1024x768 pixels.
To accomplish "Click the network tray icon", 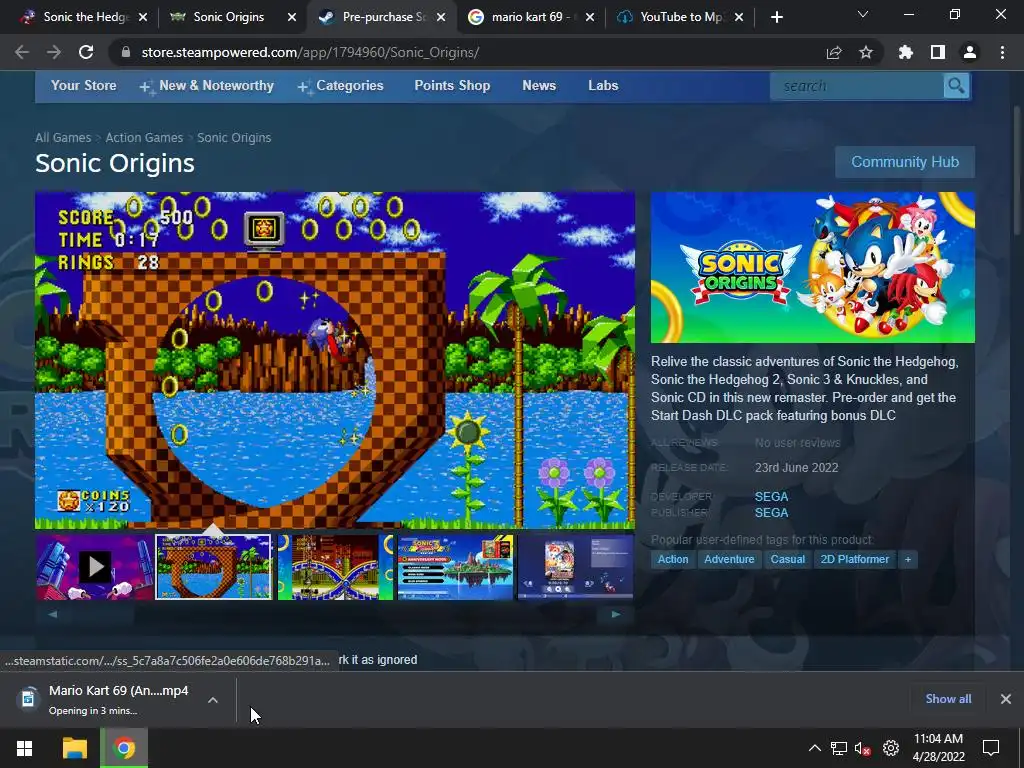I will pyautogui.click(x=839, y=748).
